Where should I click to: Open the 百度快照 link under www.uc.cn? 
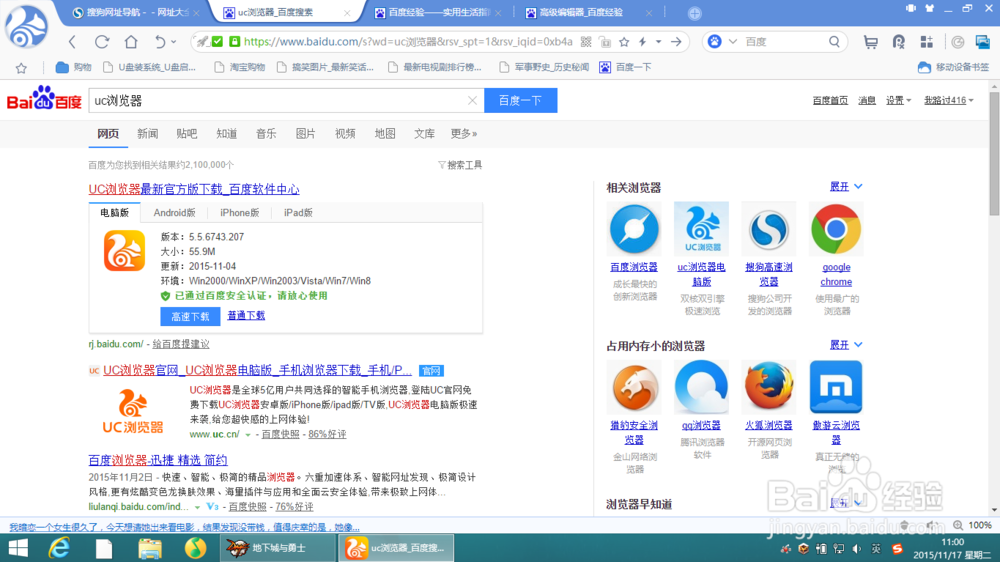(x=280, y=434)
